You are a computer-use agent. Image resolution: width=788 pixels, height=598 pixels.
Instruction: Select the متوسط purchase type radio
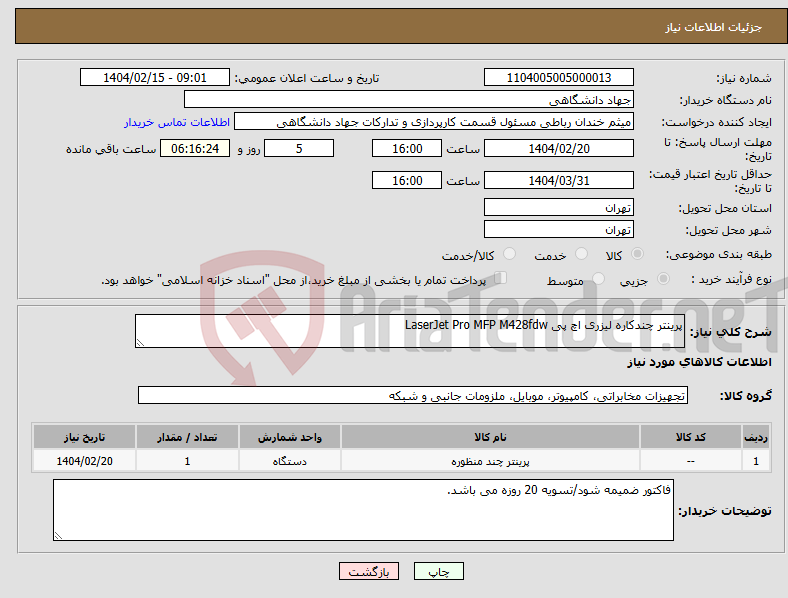tap(598, 278)
